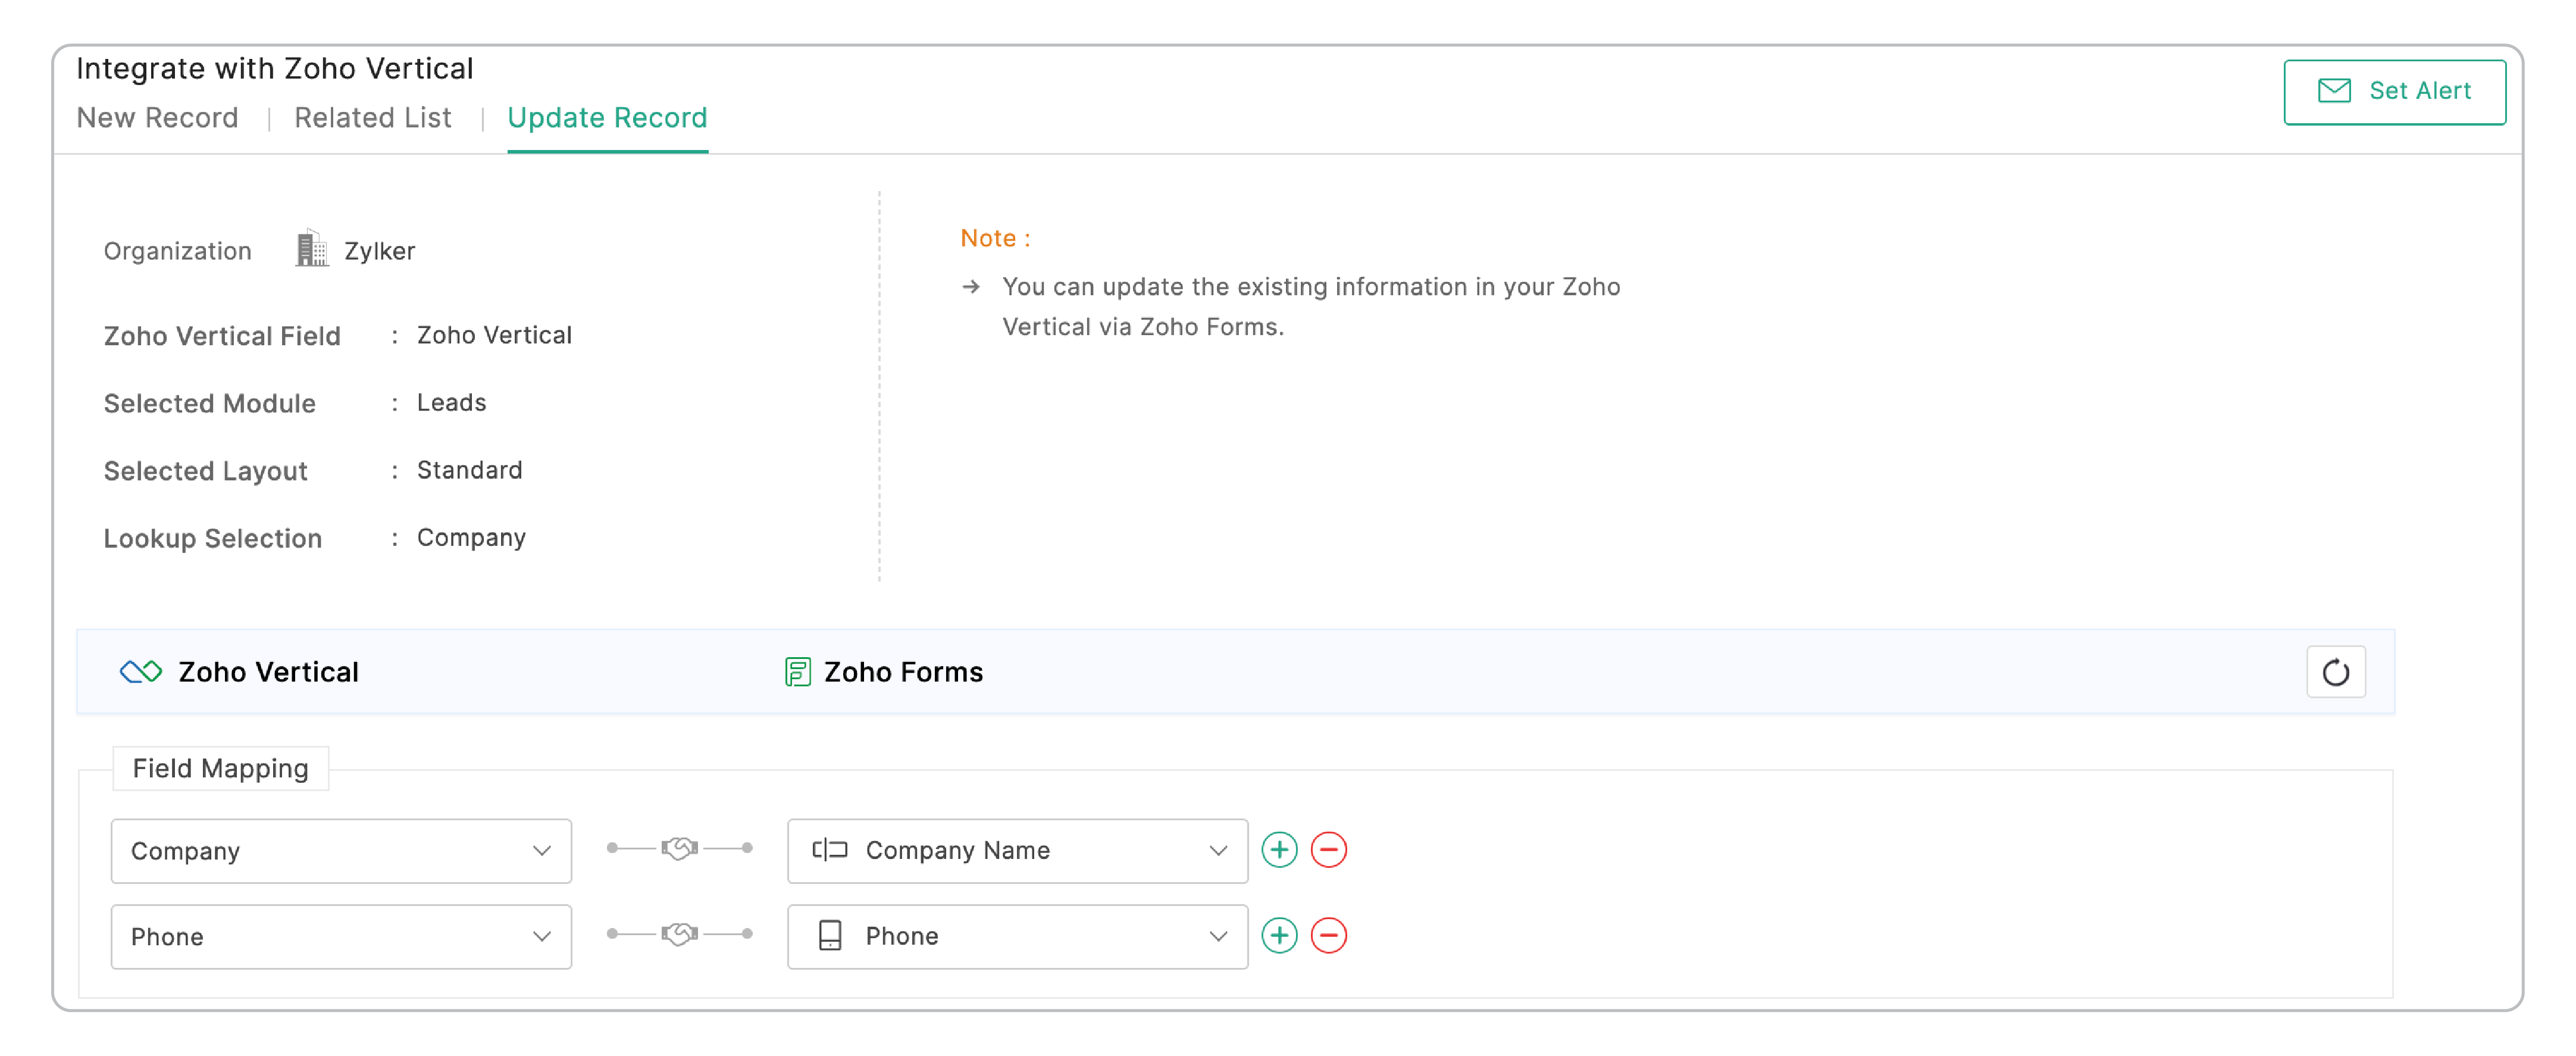Remove the Company field mapping row

(1328, 850)
